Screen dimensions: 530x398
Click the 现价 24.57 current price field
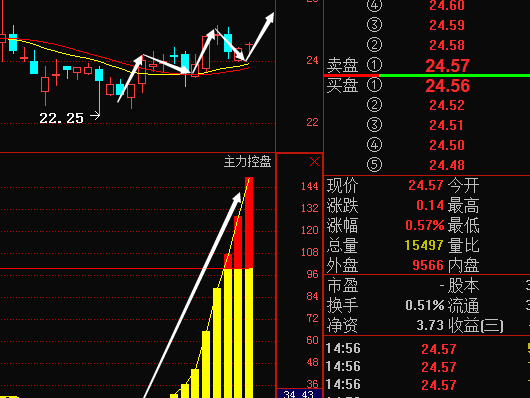pyautogui.click(x=426, y=185)
